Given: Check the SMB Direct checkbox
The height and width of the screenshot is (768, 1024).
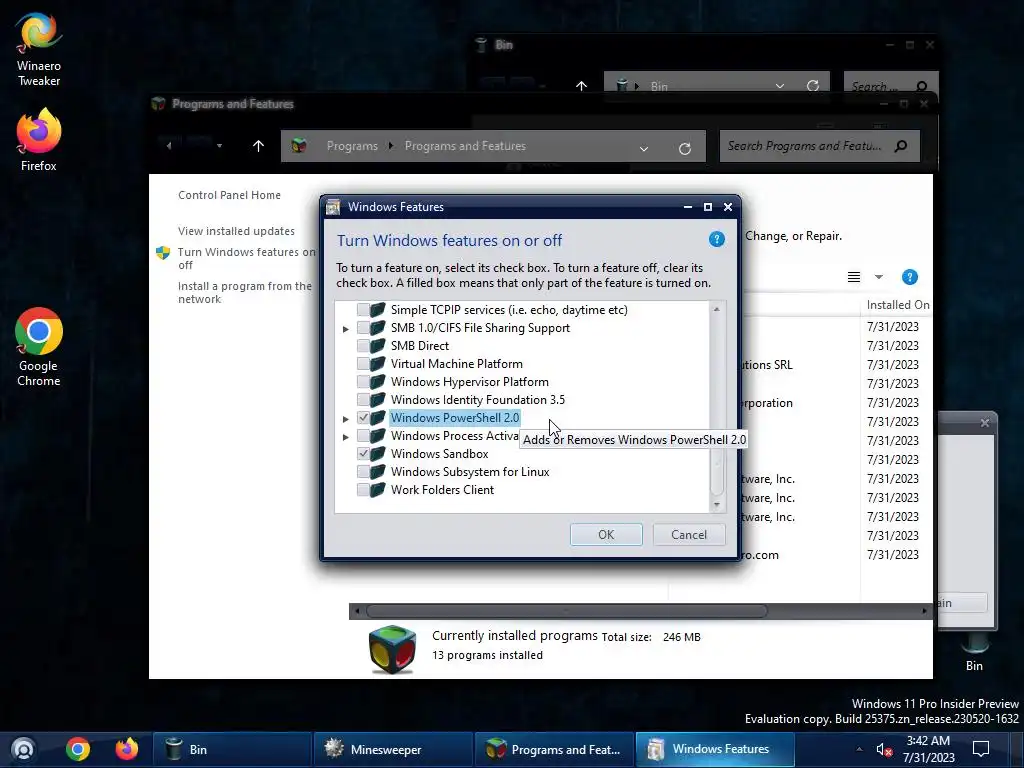Looking at the screenshot, I should click(x=363, y=345).
